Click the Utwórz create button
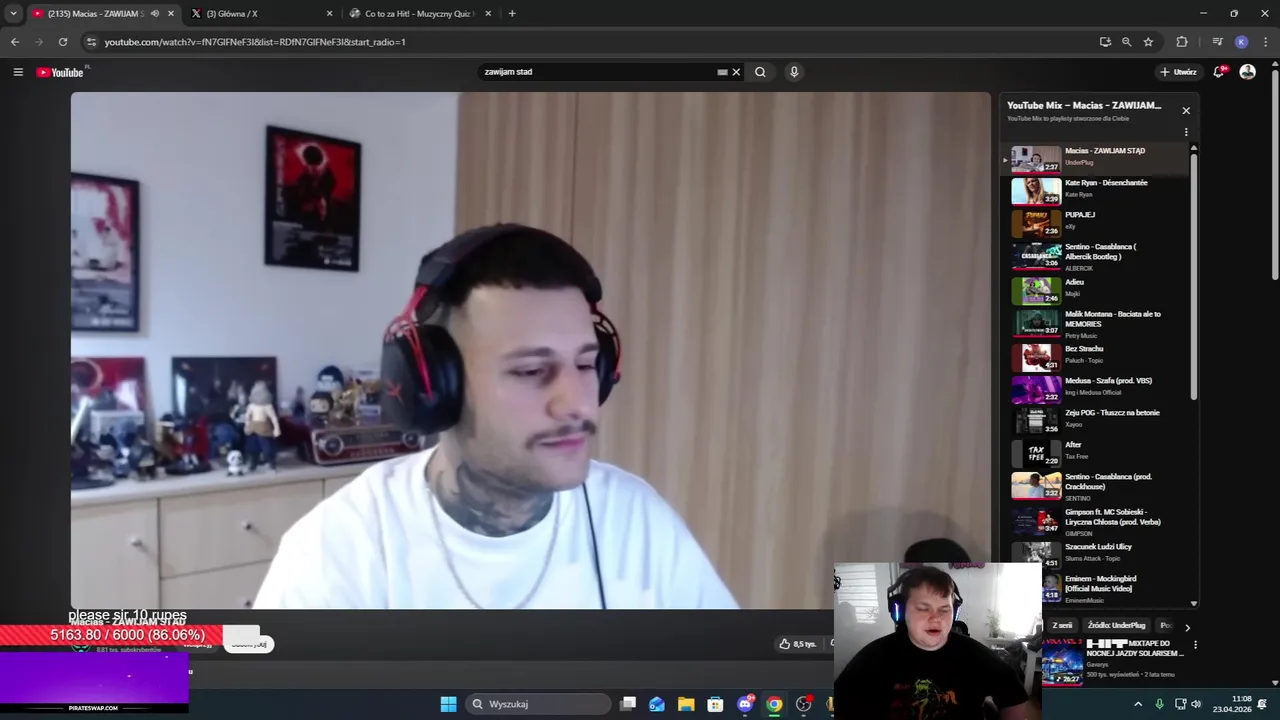 coord(1179,72)
